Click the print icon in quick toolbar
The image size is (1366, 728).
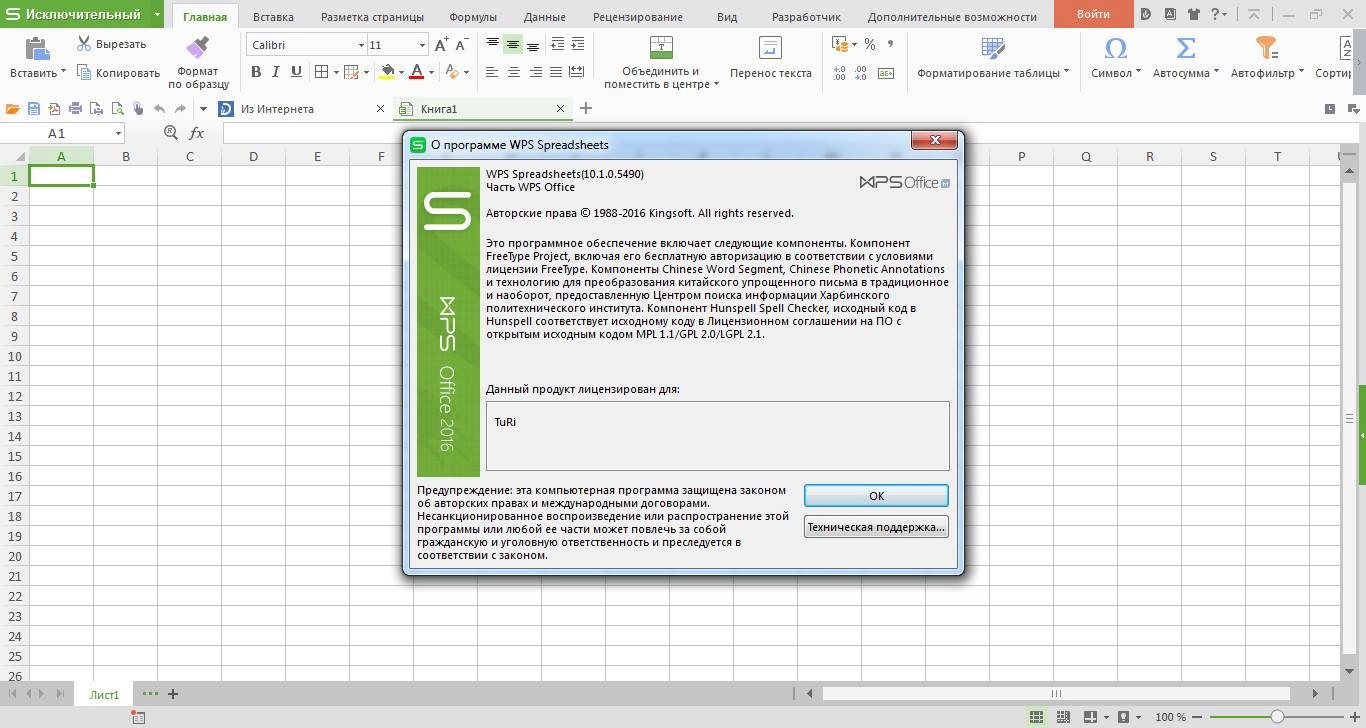[76, 109]
